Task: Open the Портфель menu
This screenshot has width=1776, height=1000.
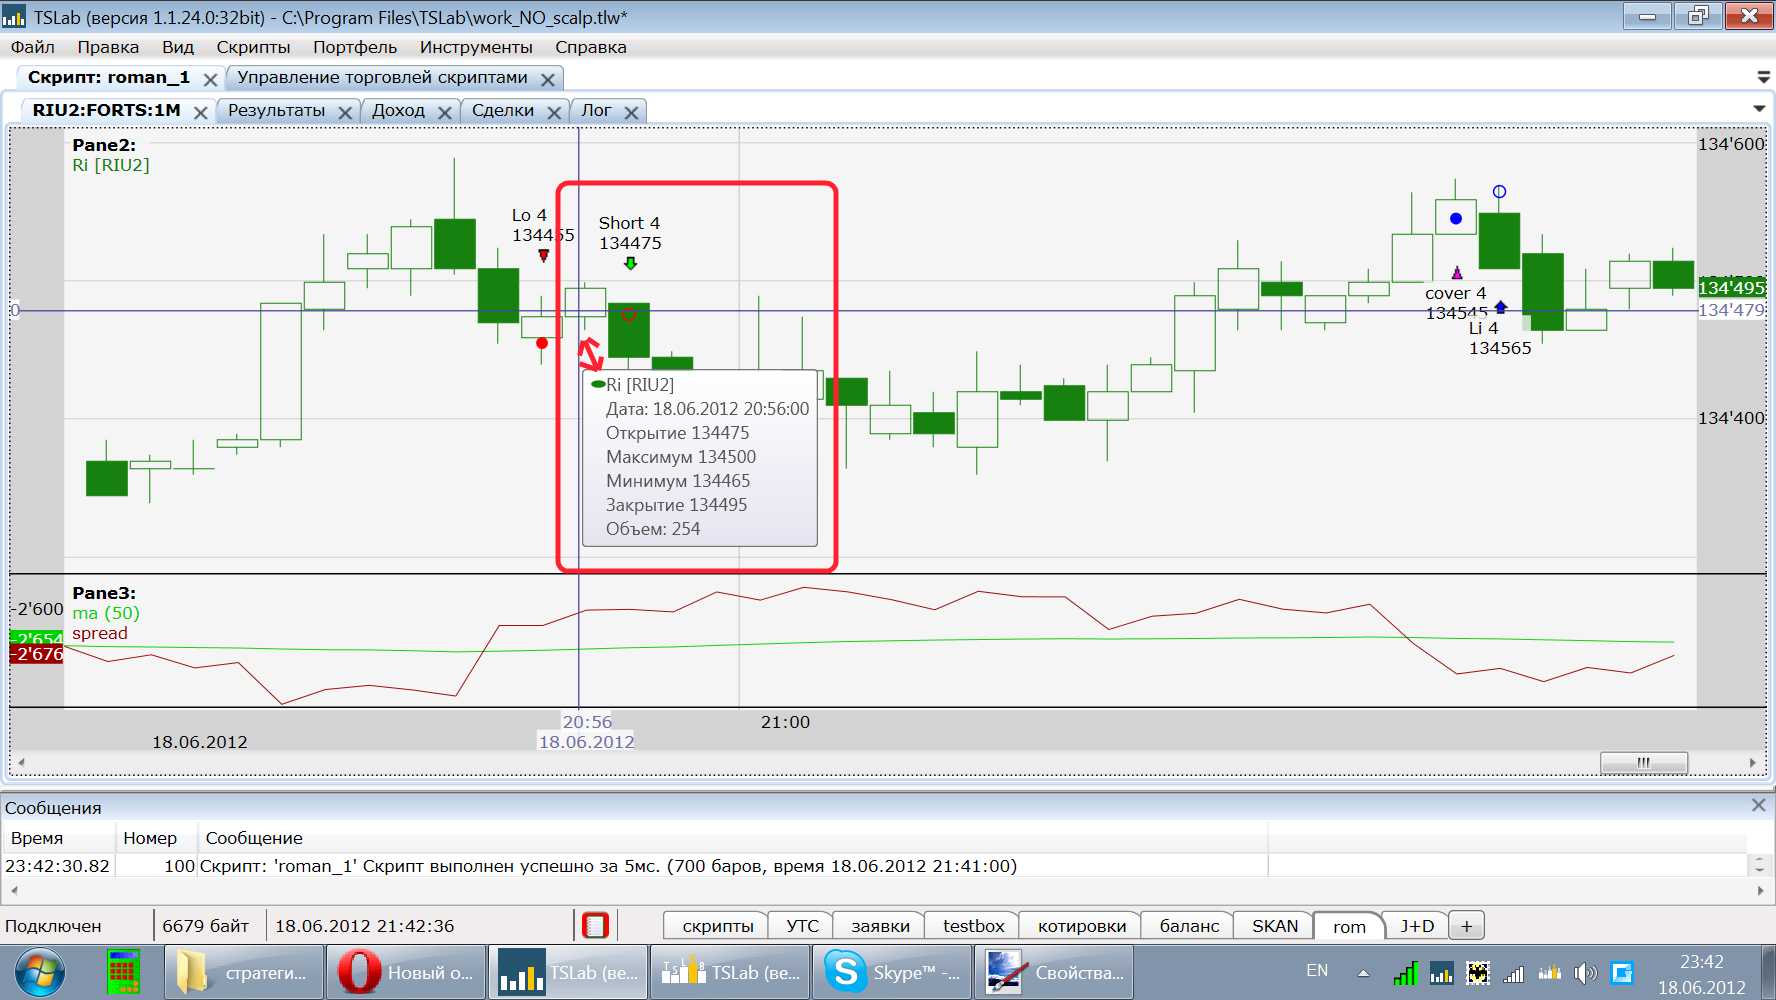Action: (355, 47)
